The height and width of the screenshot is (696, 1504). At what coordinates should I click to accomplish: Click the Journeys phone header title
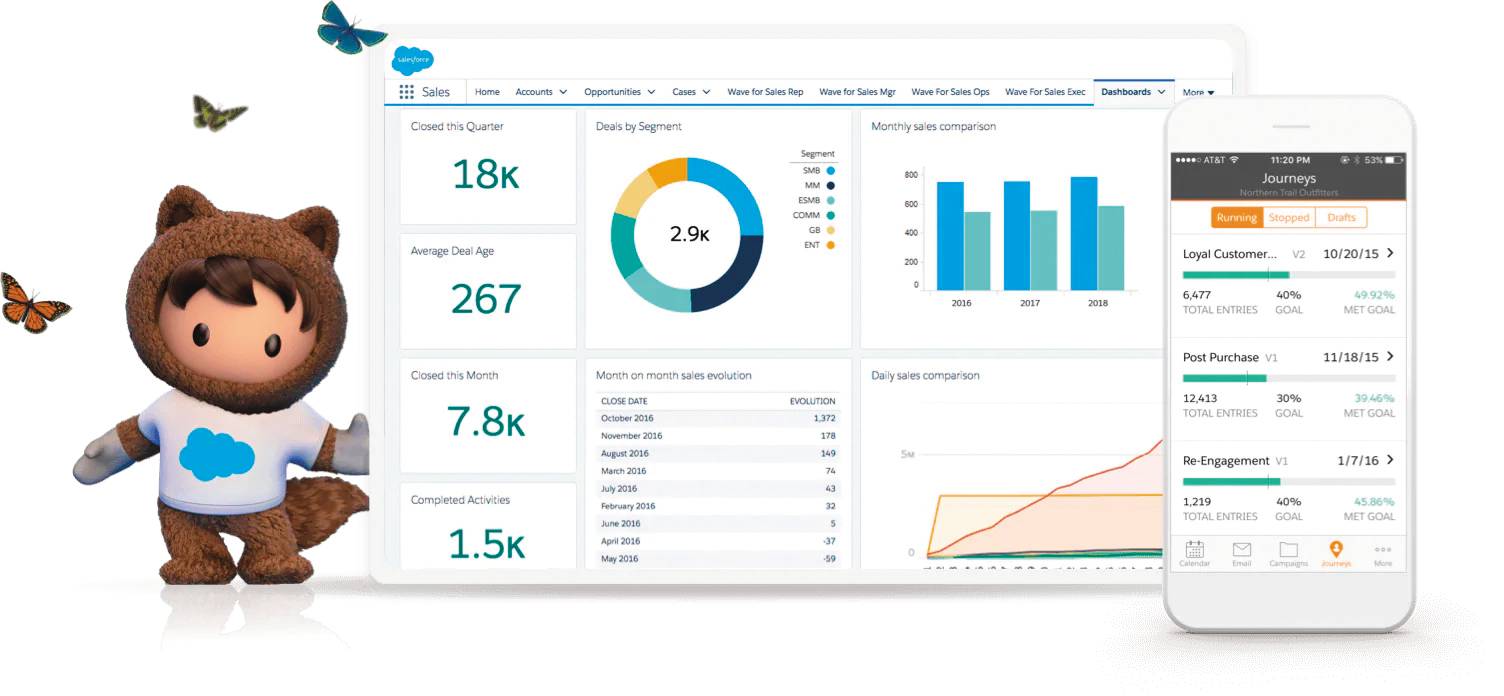[1288, 178]
